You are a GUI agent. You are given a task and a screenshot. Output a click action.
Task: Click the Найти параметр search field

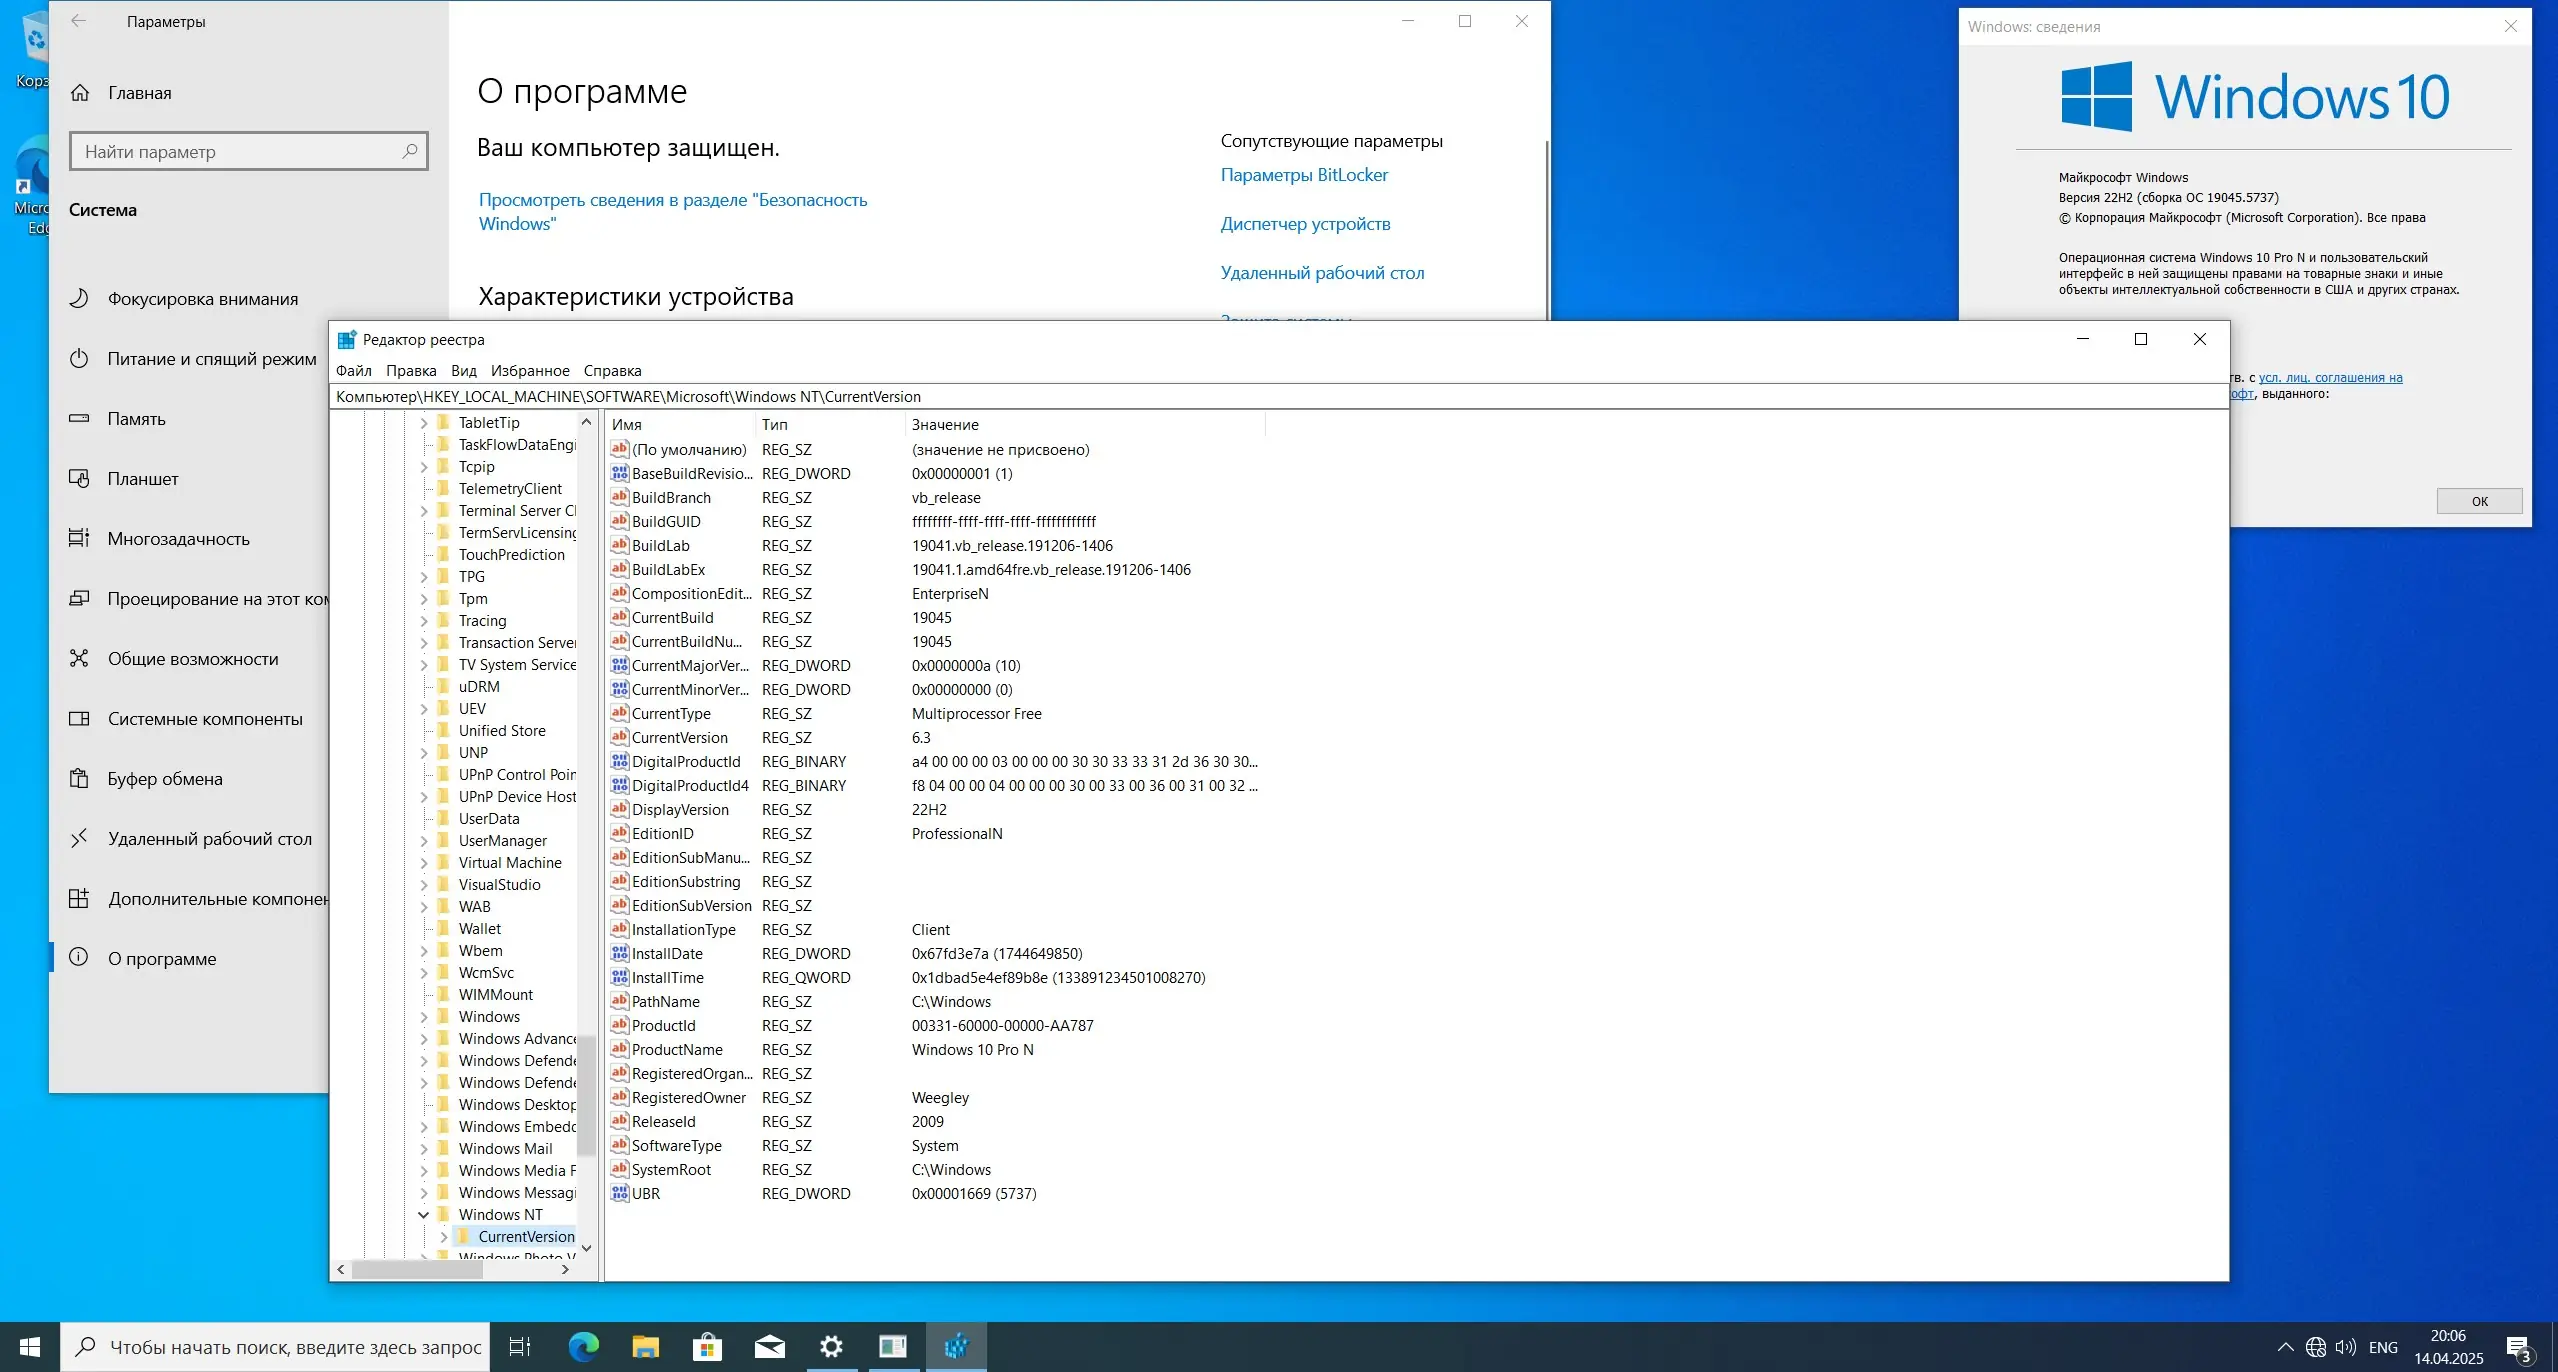[x=240, y=152]
